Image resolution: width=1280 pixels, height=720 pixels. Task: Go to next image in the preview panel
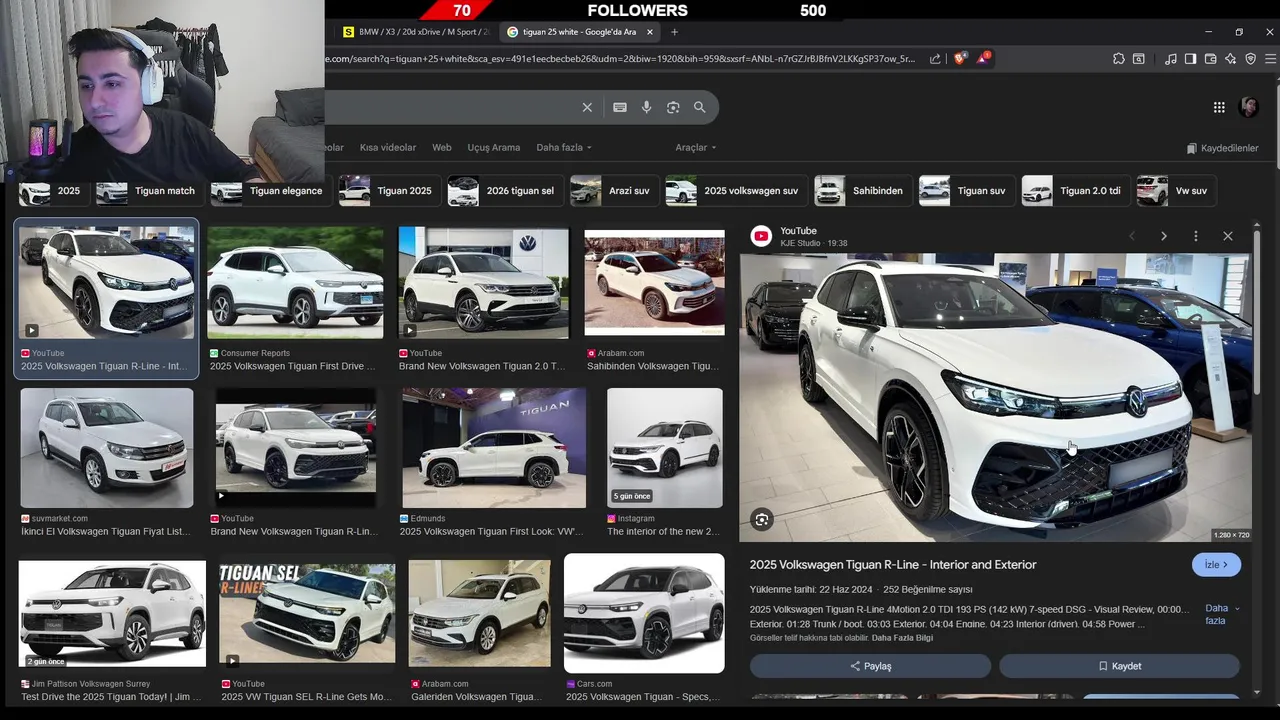pos(1163,236)
